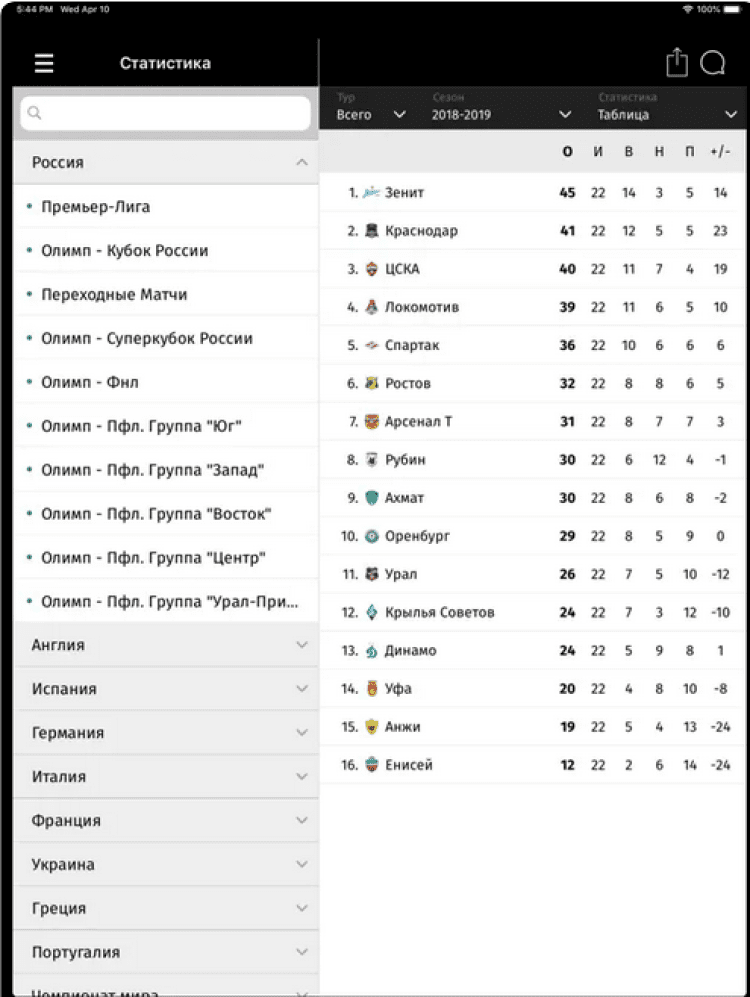Expand the Испания country list
This screenshot has width=750, height=997.
tap(301, 689)
